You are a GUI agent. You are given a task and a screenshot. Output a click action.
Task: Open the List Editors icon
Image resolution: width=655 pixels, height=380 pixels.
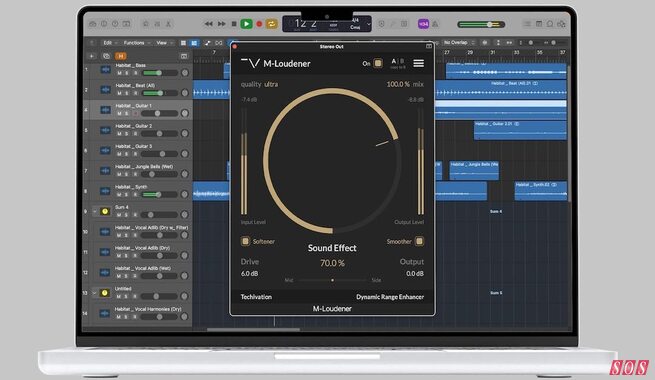pos(528,24)
